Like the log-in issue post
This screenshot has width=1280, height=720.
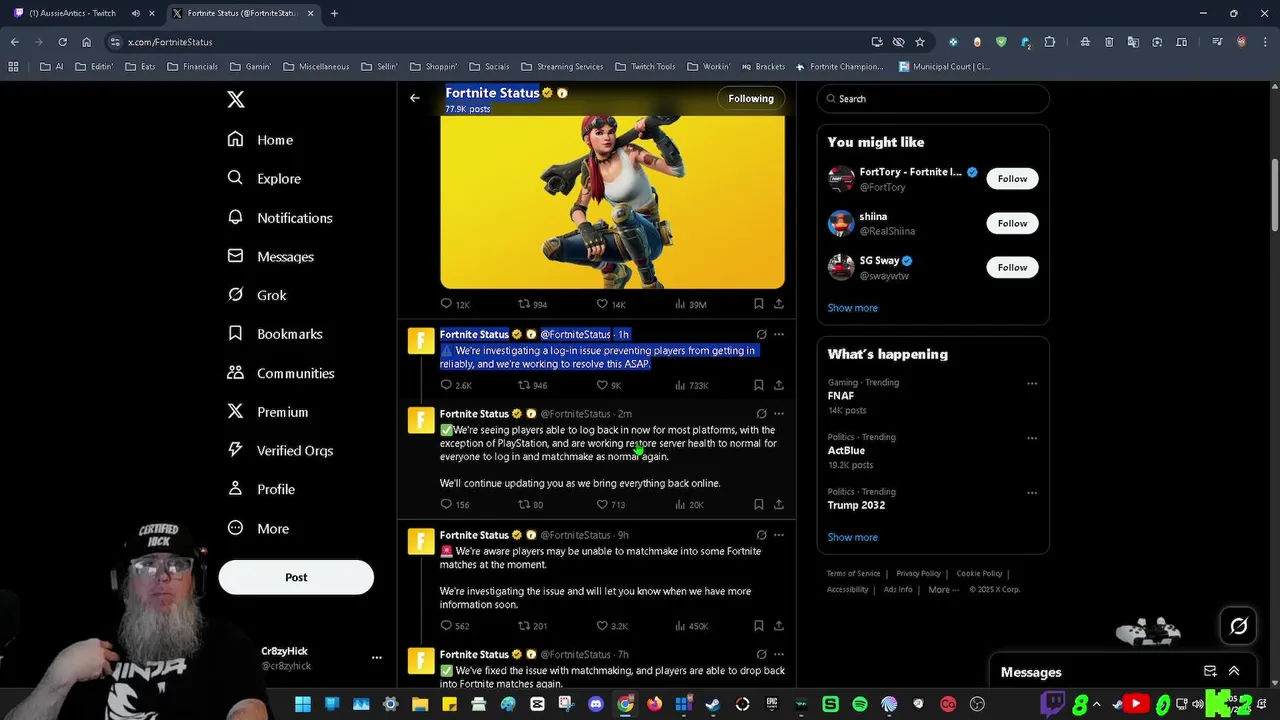point(602,385)
